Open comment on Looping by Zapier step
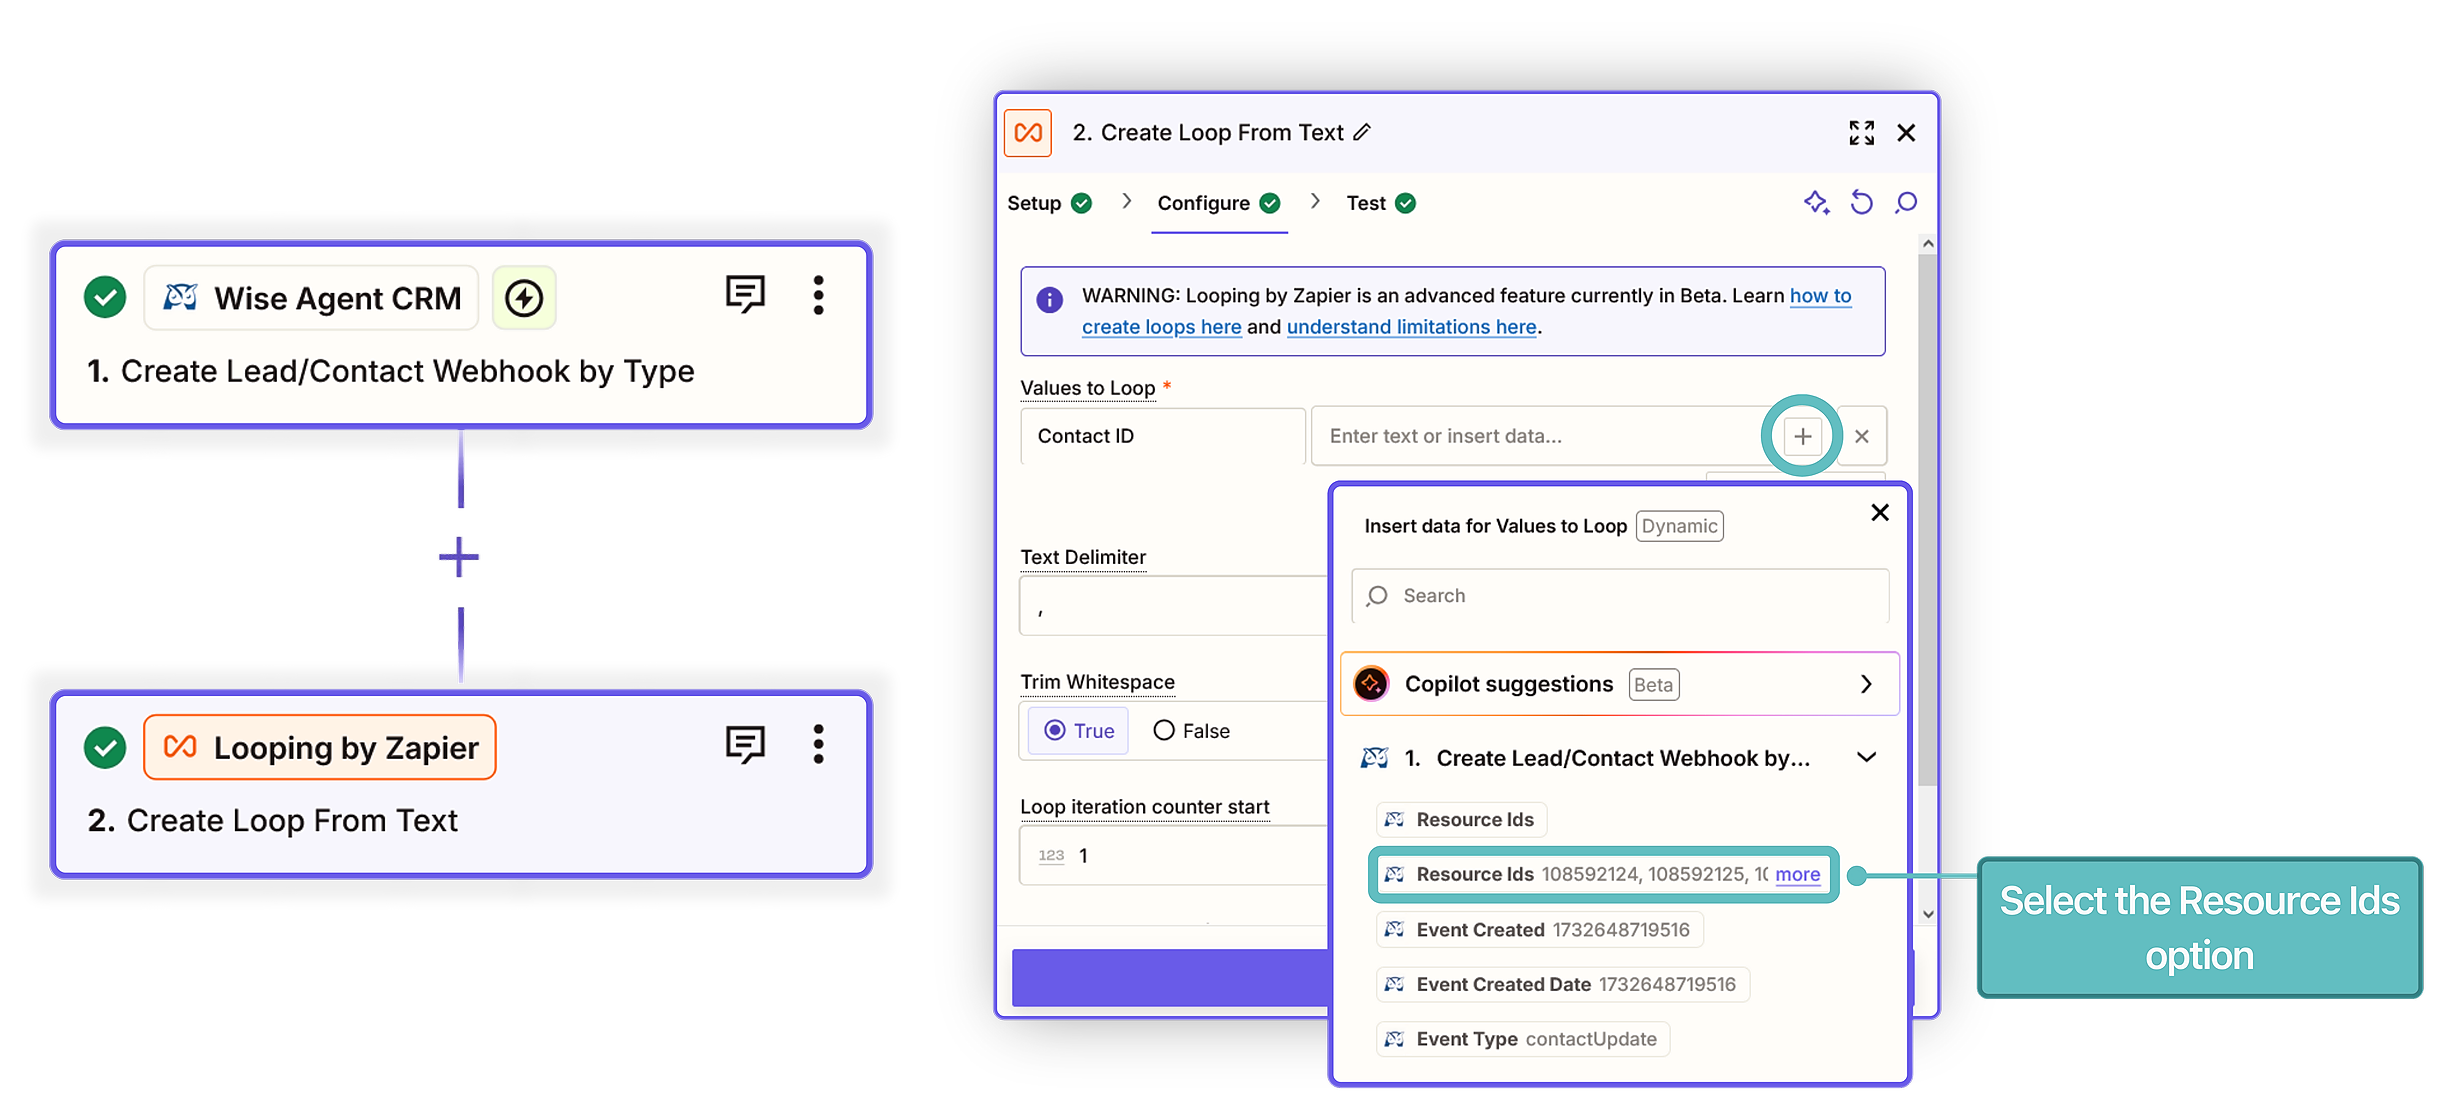The width and height of the screenshot is (2441, 1110). pyautogui.click(x=745, y=745)
